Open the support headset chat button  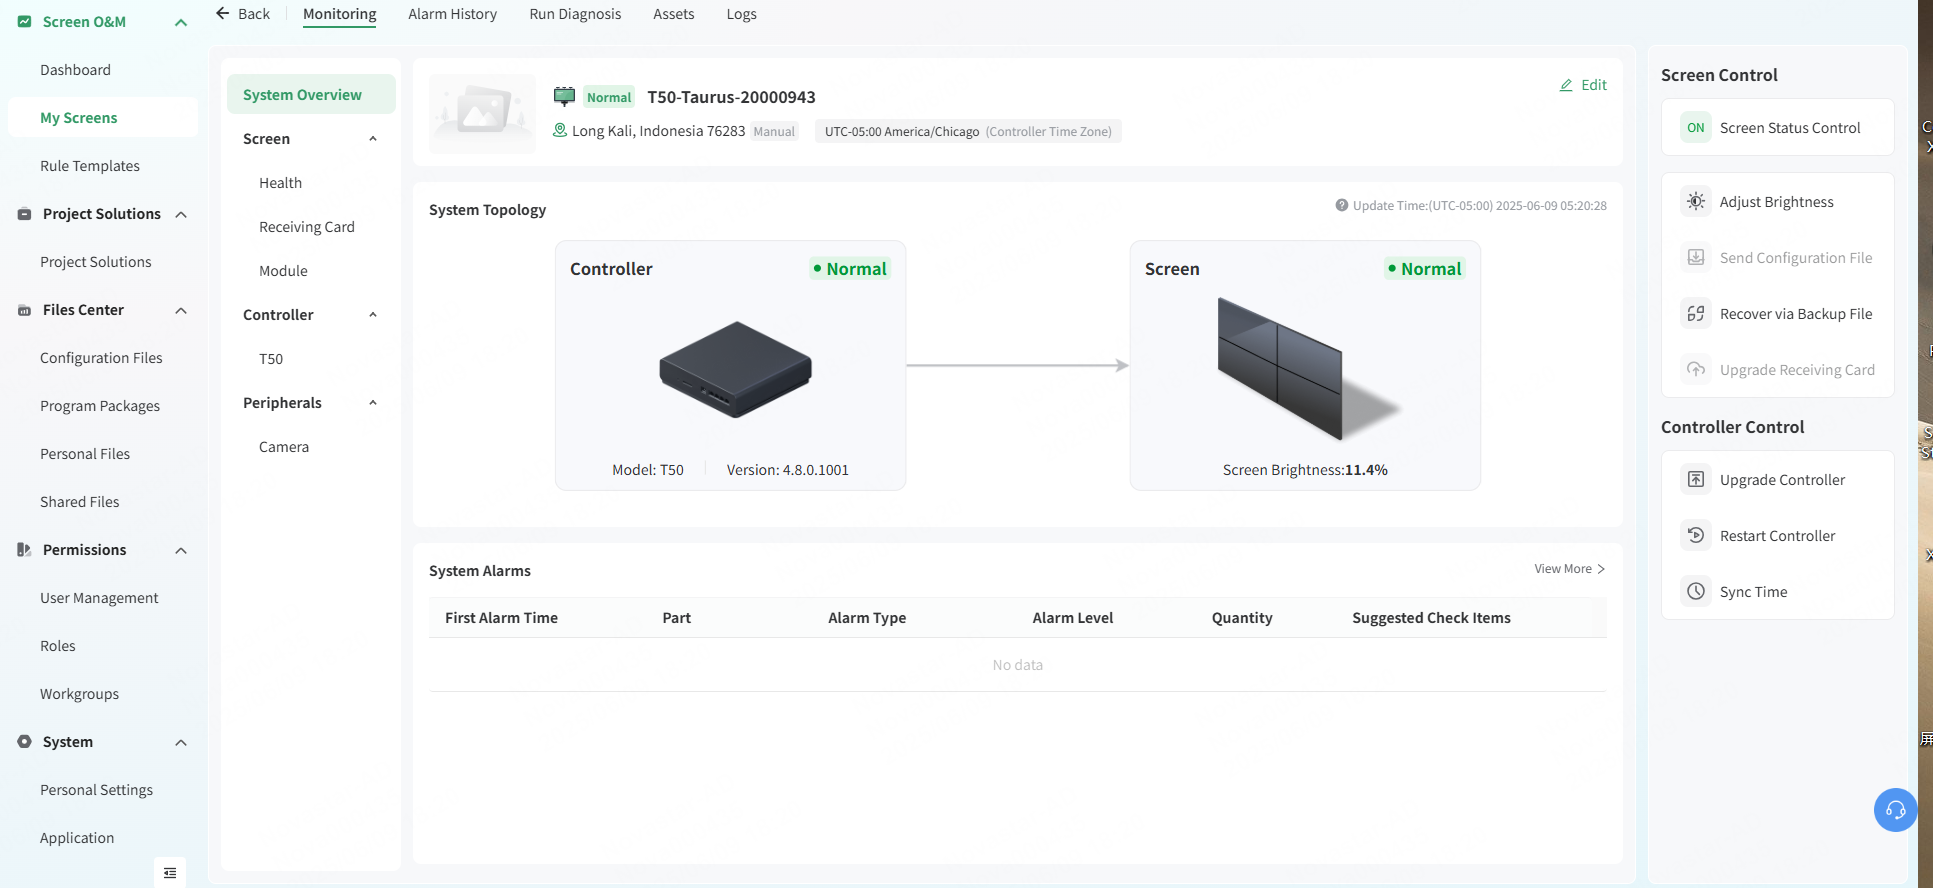pos(1895,810)
